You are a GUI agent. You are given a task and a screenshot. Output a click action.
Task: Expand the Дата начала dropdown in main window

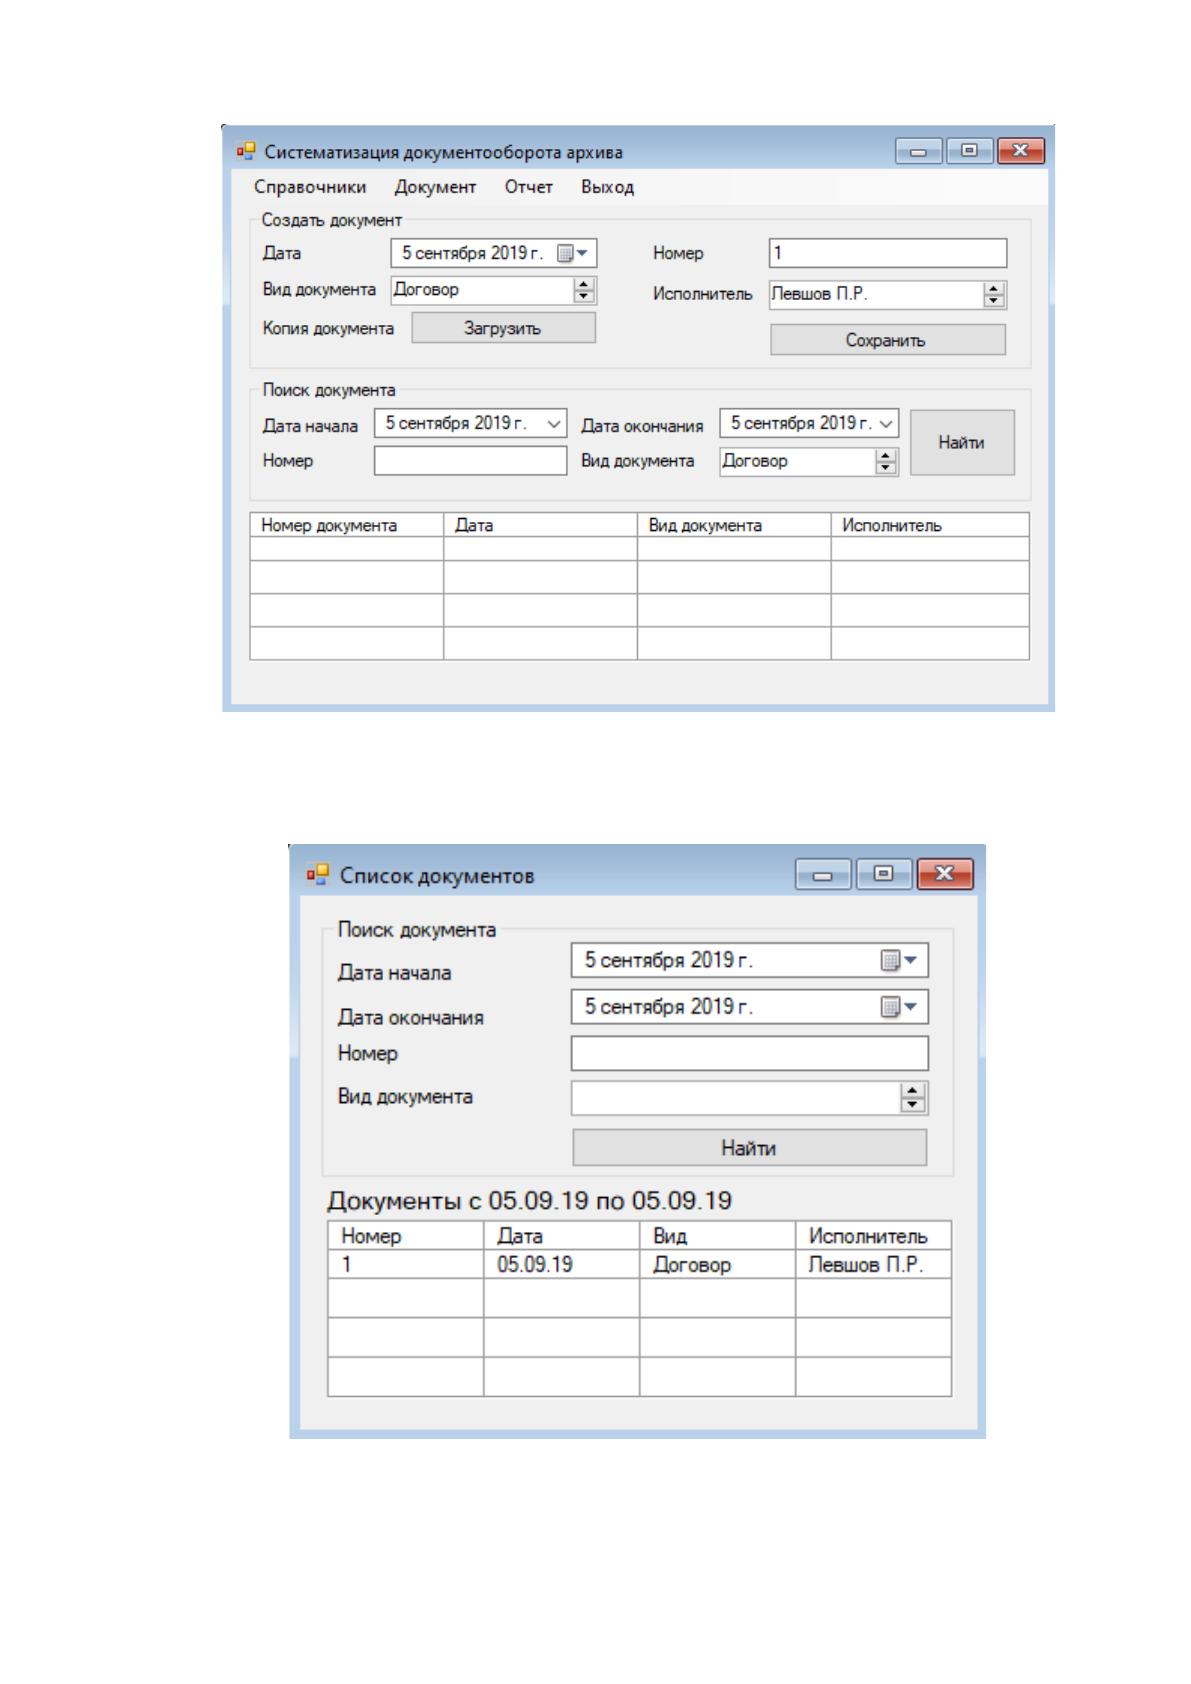click(x=554, y=424)
